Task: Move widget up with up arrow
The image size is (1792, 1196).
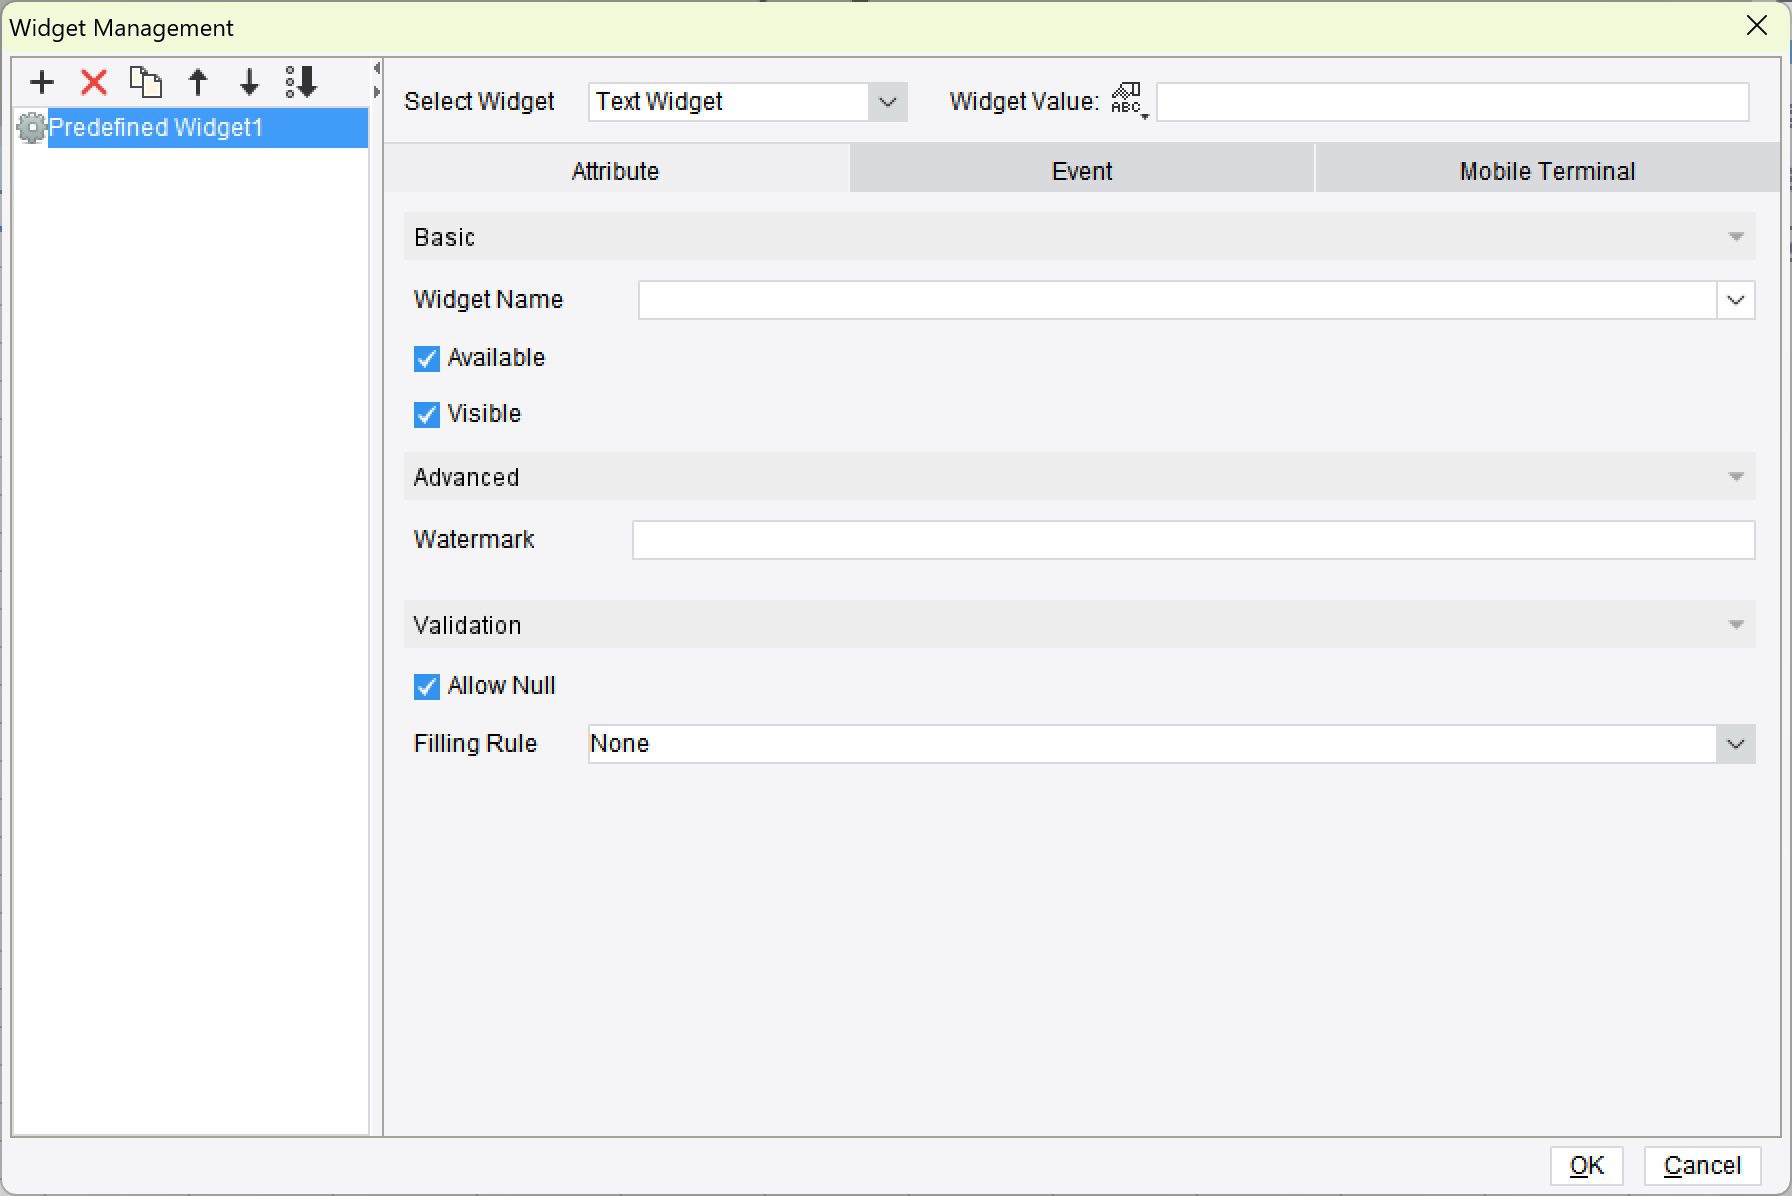Action: pyautogui.click(x=198, y=82)
